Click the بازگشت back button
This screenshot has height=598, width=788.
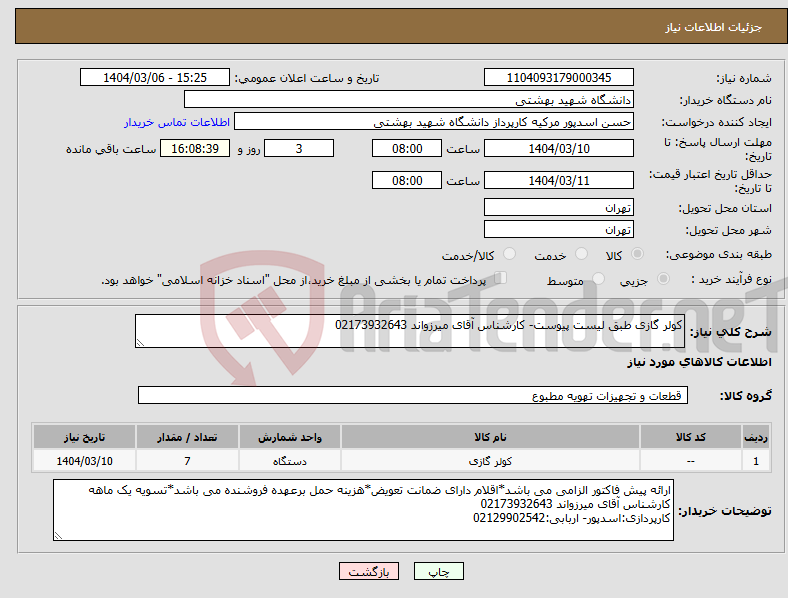(369, 571)
